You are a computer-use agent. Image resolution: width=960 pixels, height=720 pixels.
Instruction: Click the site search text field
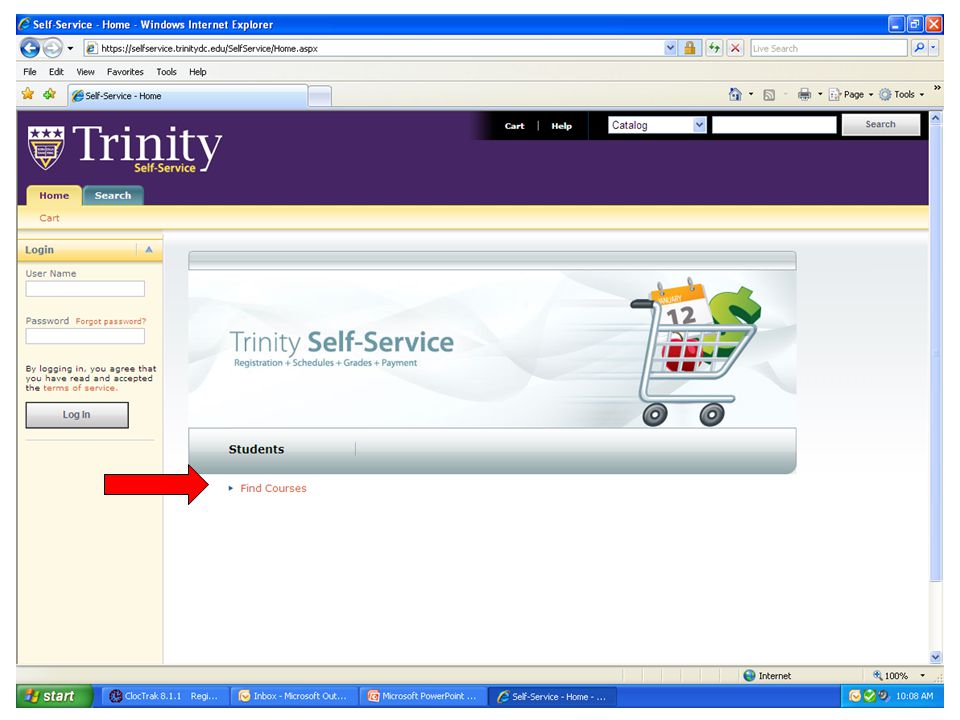[774, 125]
